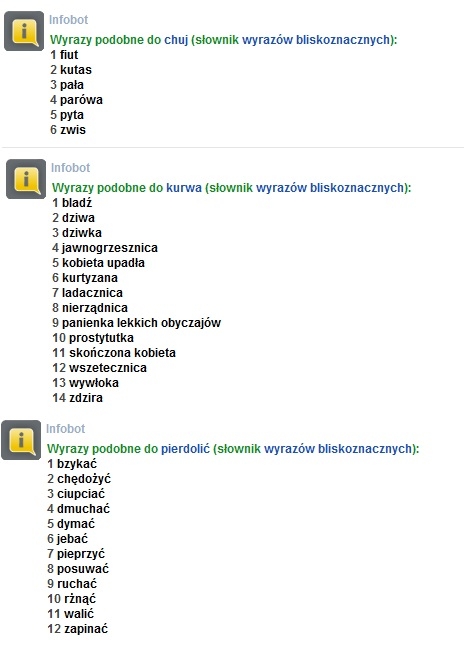Open the Infobot name in third message
The width and height of the screenshot is (464, 647).
click(66, 428)
